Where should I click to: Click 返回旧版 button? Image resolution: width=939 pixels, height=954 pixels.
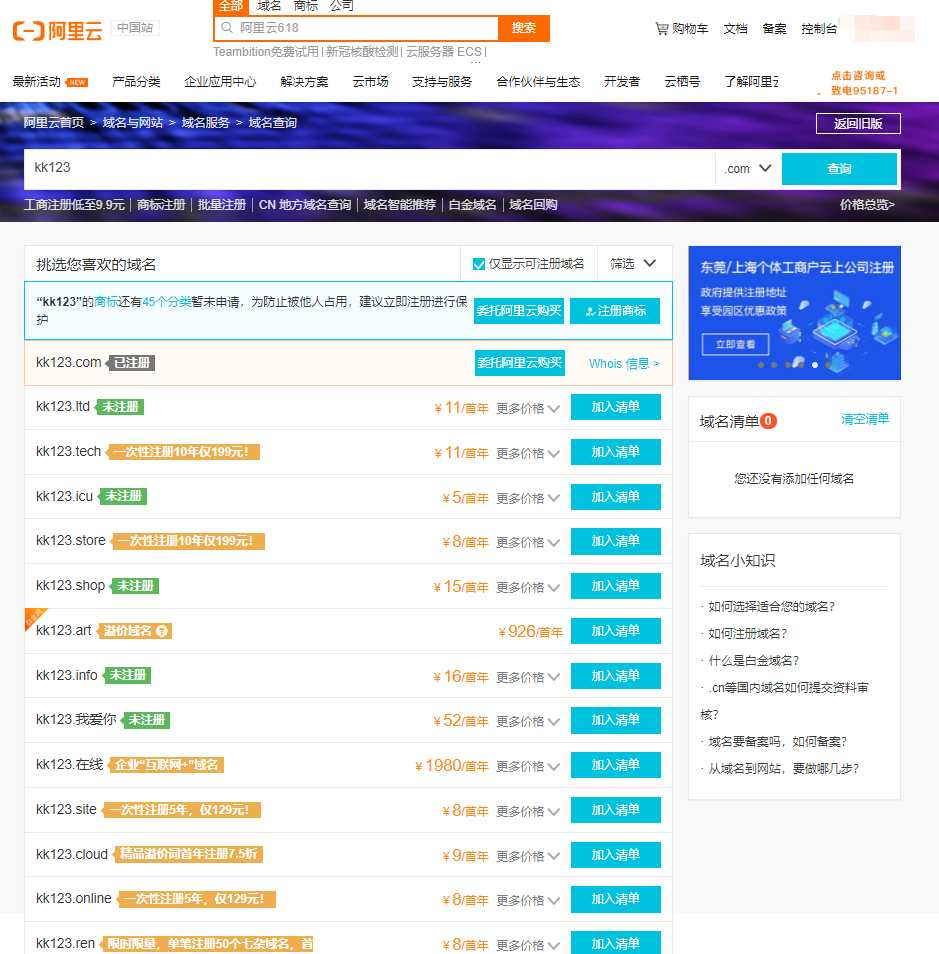coord(858,124)
